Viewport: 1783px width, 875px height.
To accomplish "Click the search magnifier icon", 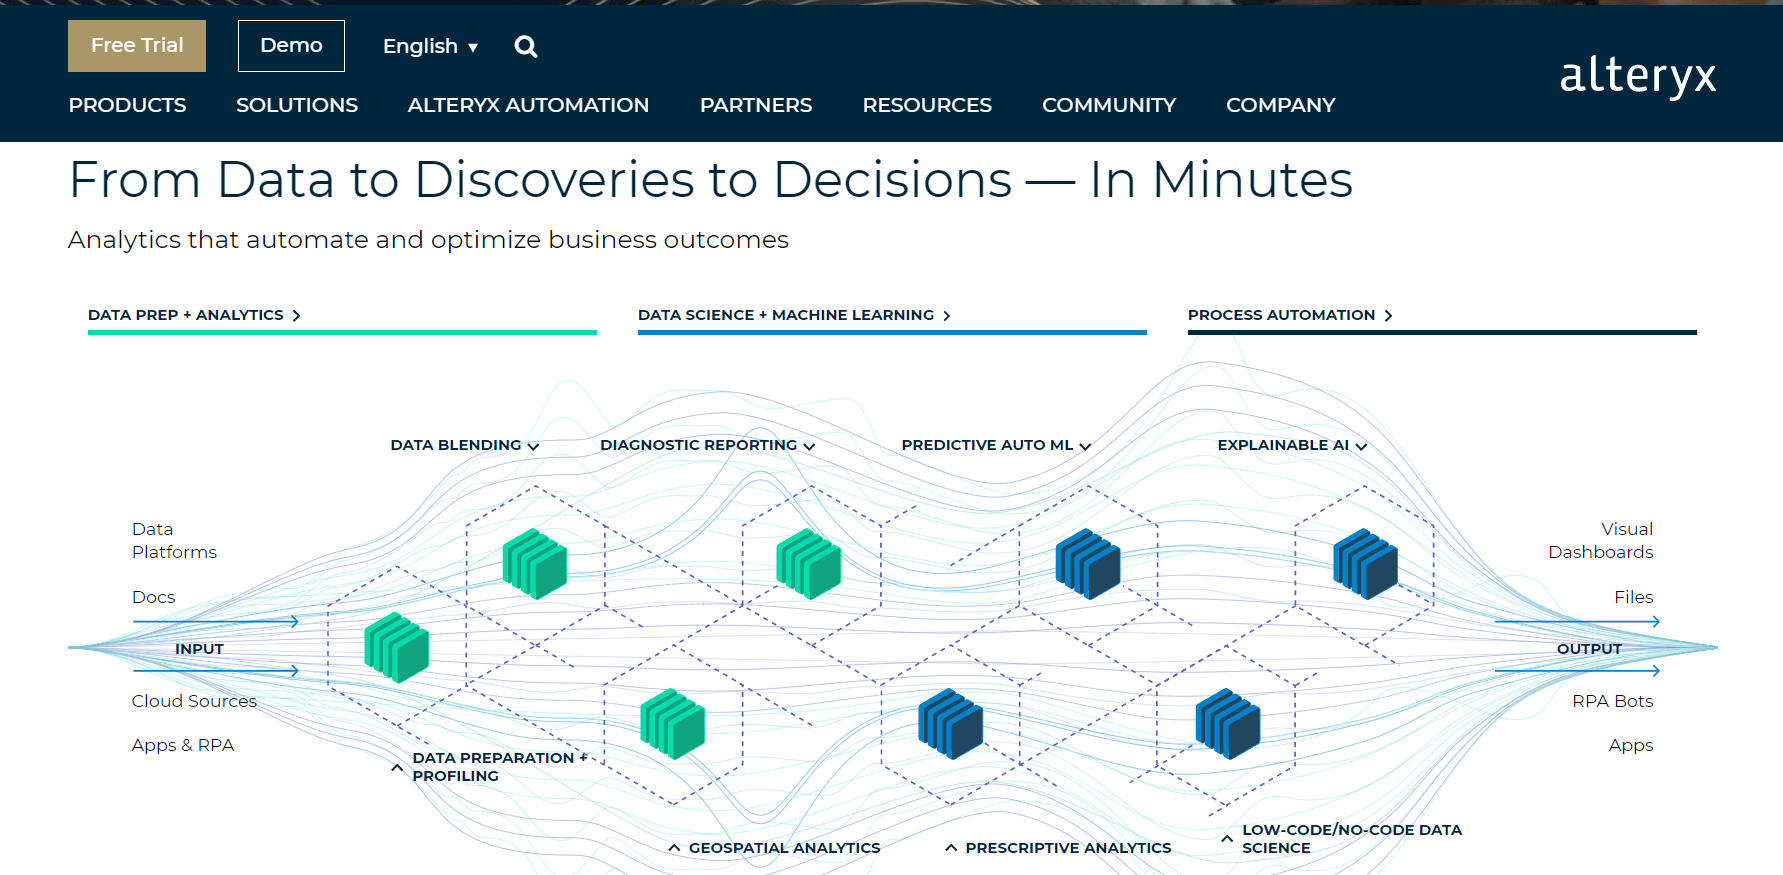I will click(x=525, y=47).
